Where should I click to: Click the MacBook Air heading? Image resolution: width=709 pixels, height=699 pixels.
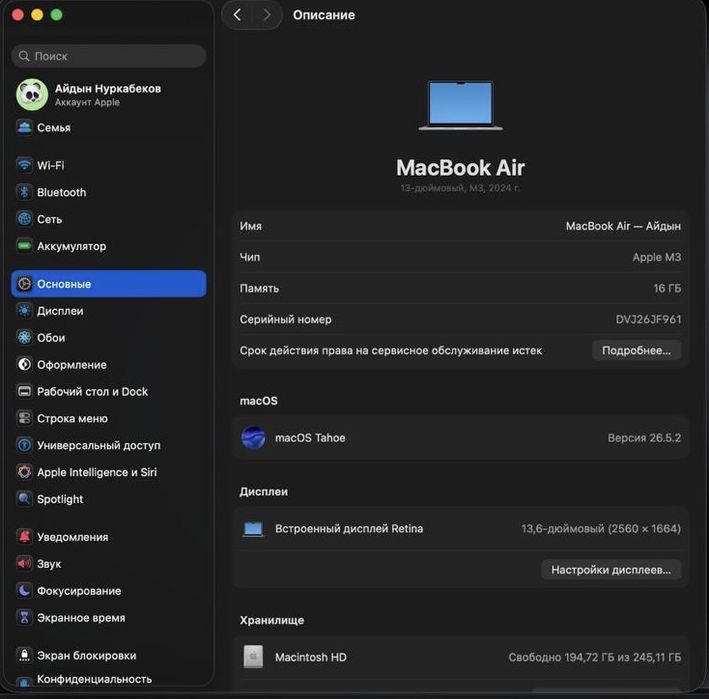(460, 168)
